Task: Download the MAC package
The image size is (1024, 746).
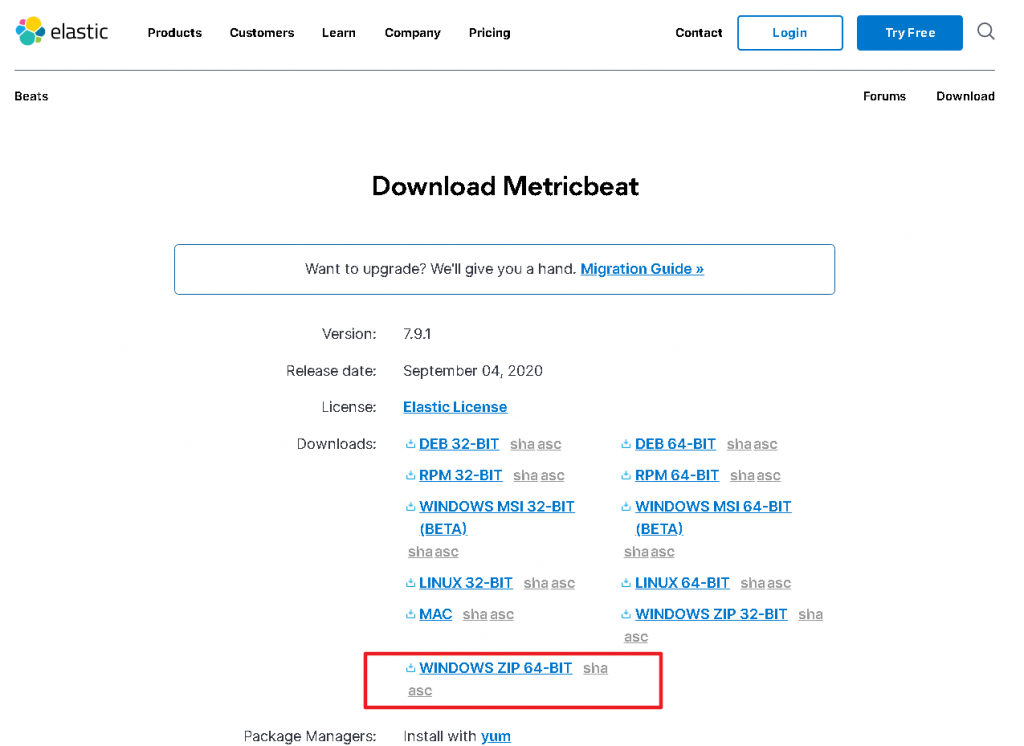Action: [435, 615]
